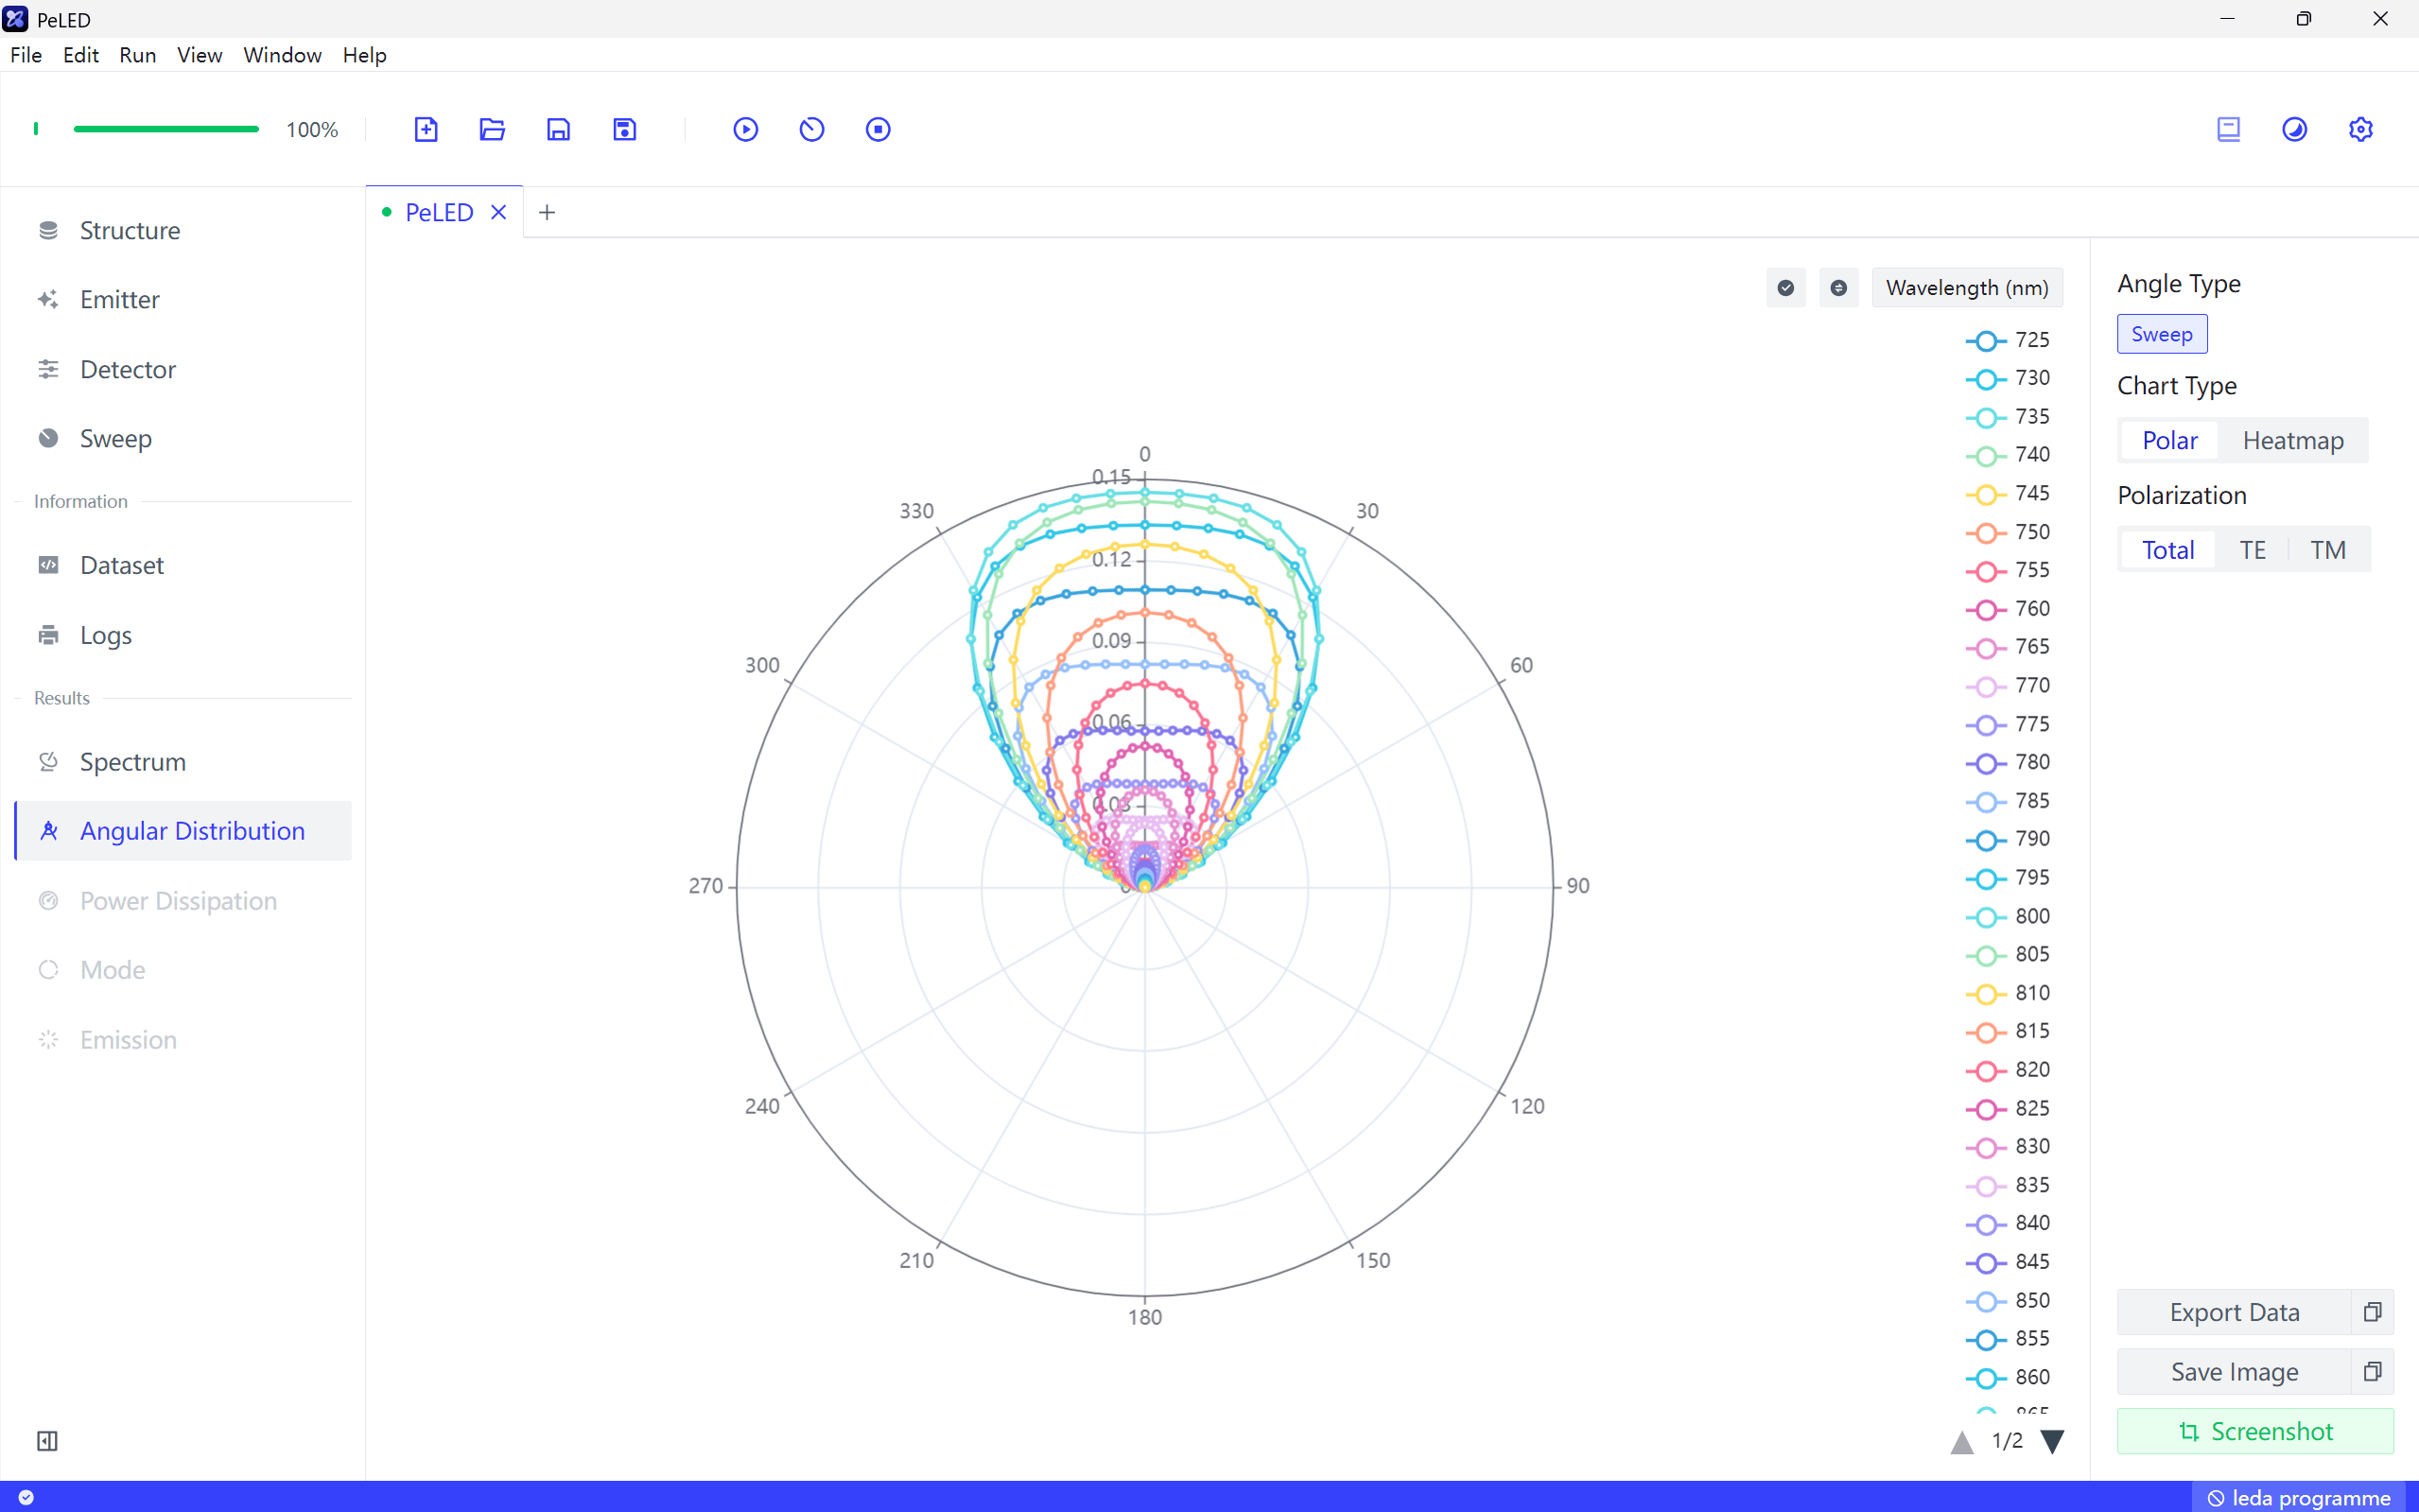Select Angular Distribution results

coord(183,831)
